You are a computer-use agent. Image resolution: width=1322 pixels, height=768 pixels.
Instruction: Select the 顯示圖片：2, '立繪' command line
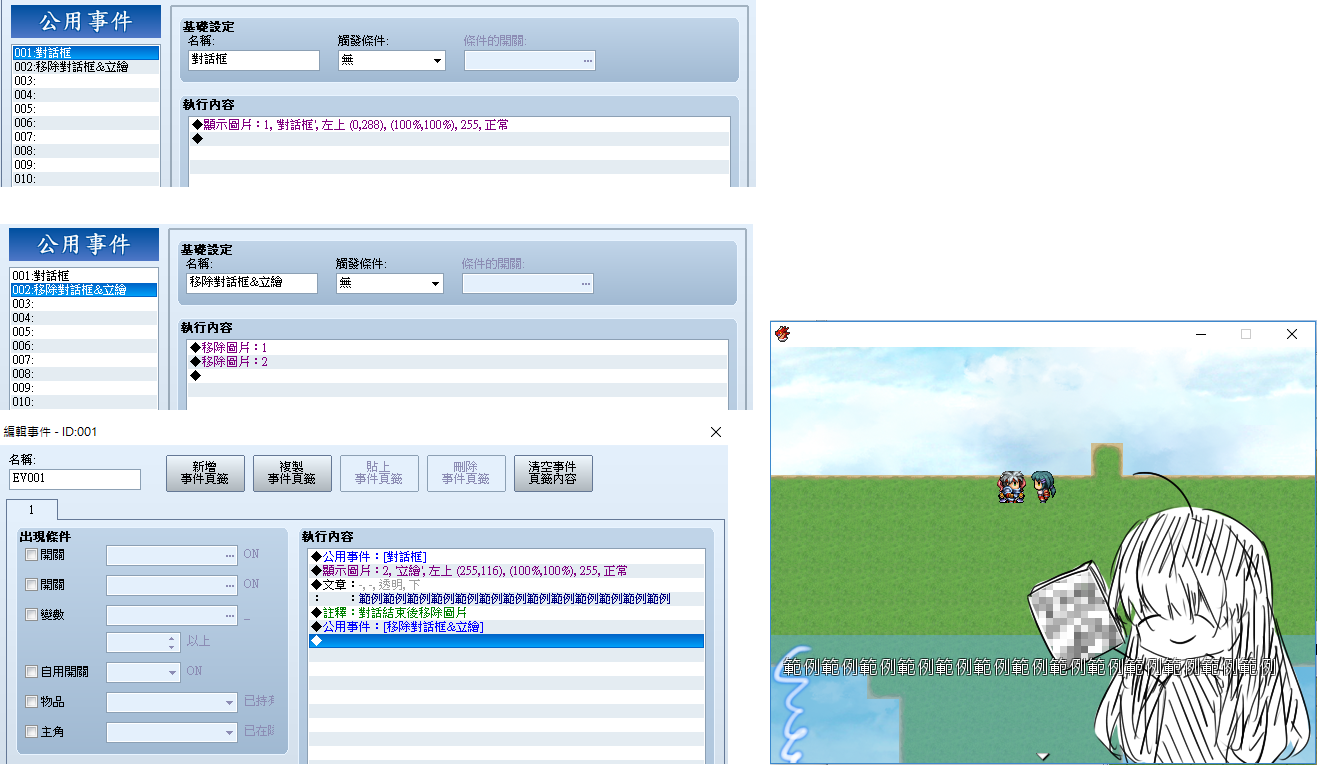[507, 571]
